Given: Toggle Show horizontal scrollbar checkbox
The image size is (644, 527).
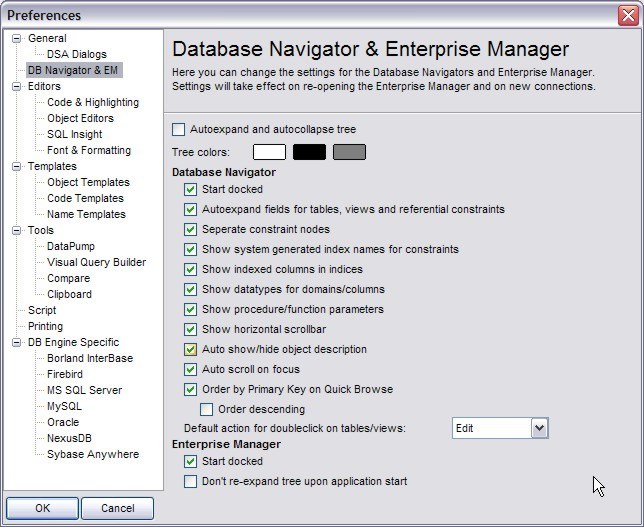Looking at the screenshot, I should (190, 329).
